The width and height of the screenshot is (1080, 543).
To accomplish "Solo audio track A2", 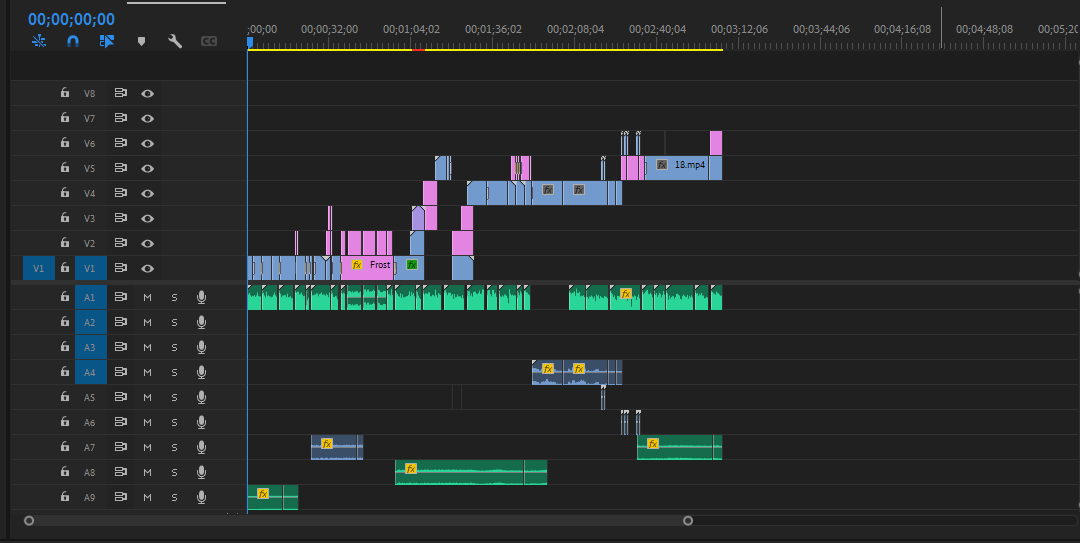I will pyautogui.click(x=174, y=322).
